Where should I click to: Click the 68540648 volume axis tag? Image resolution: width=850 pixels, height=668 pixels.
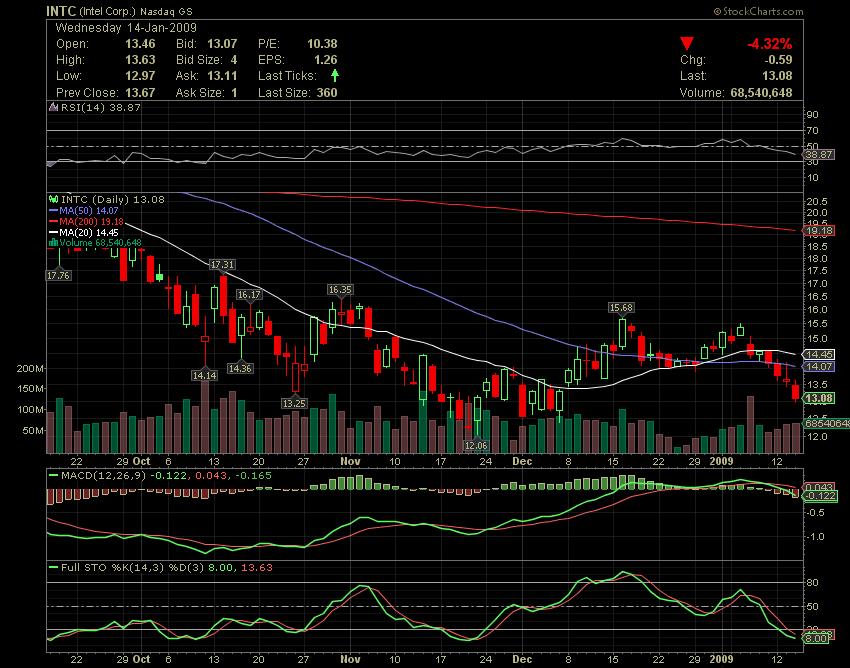[826, 423]
